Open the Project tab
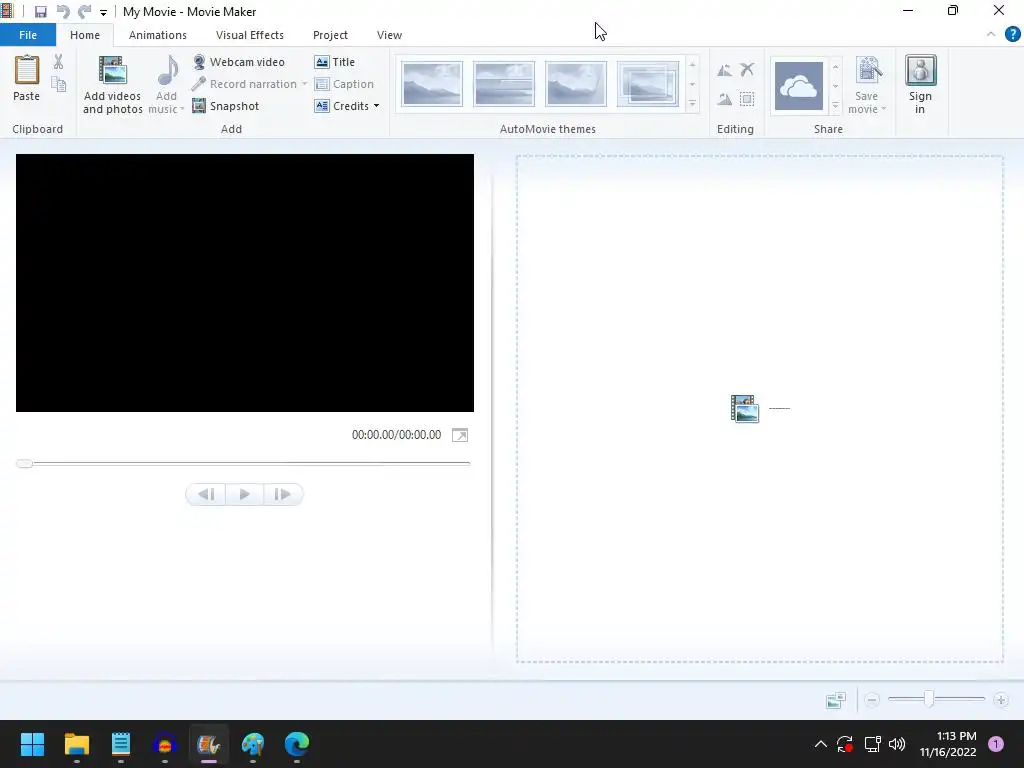 pyautogui.click(x=330, y=35)
